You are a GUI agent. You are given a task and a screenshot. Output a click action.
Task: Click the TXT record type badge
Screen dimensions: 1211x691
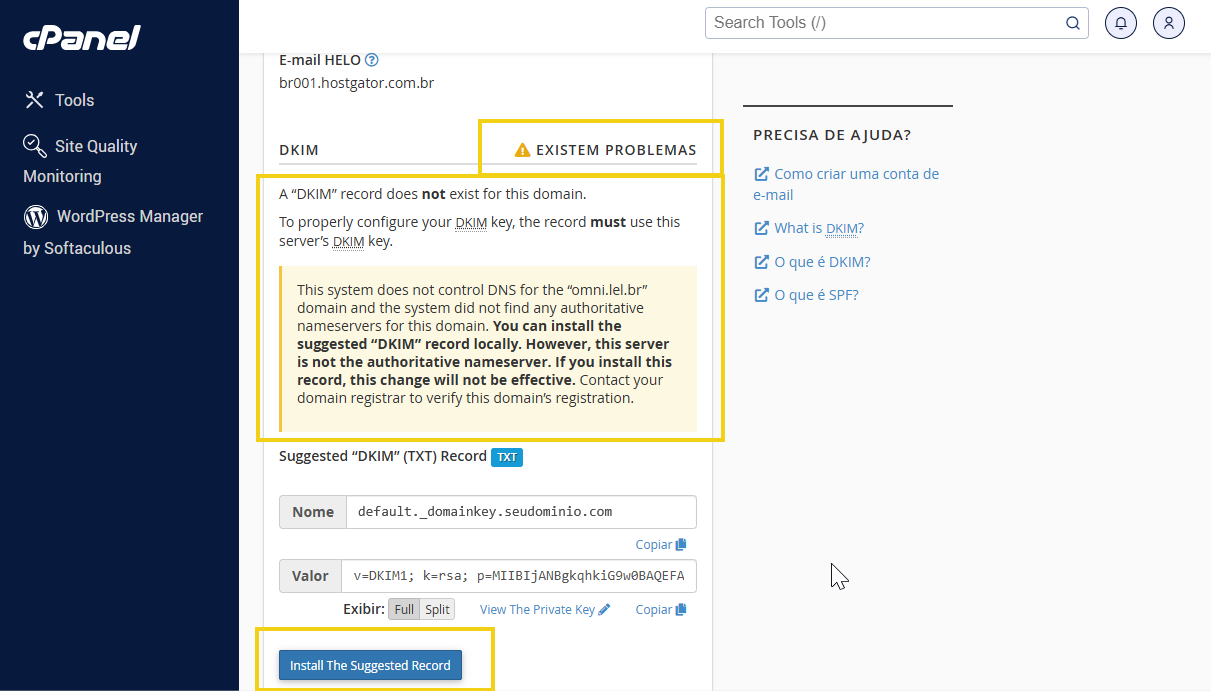[x=507, y=457]
